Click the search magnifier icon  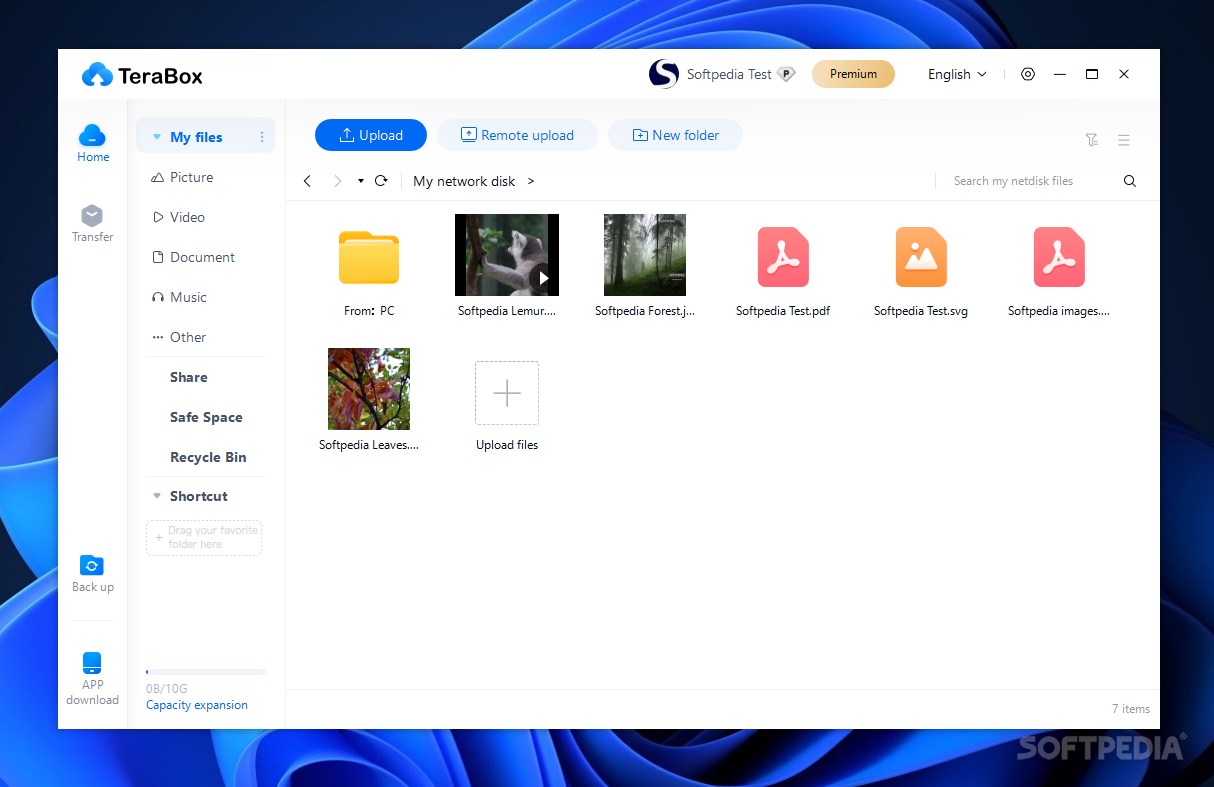[x=1130, y=181]
